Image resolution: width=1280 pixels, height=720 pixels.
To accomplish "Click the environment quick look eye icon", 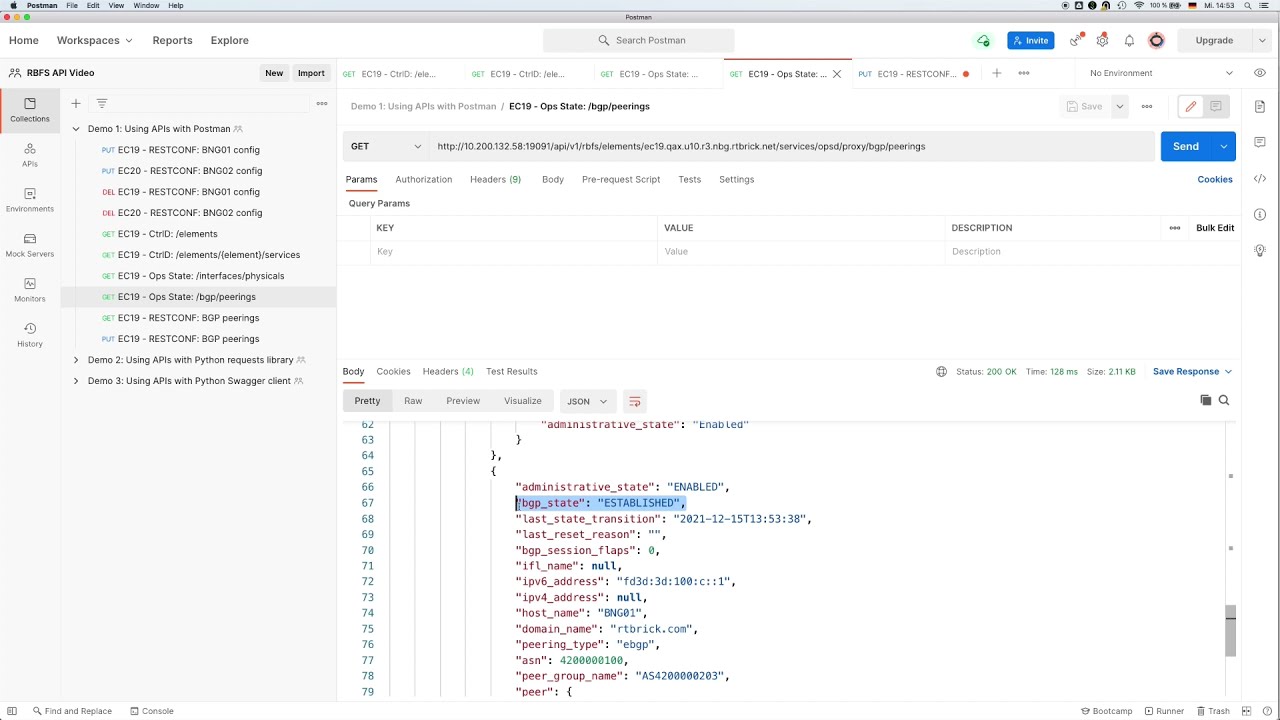I will point(1260,73).
